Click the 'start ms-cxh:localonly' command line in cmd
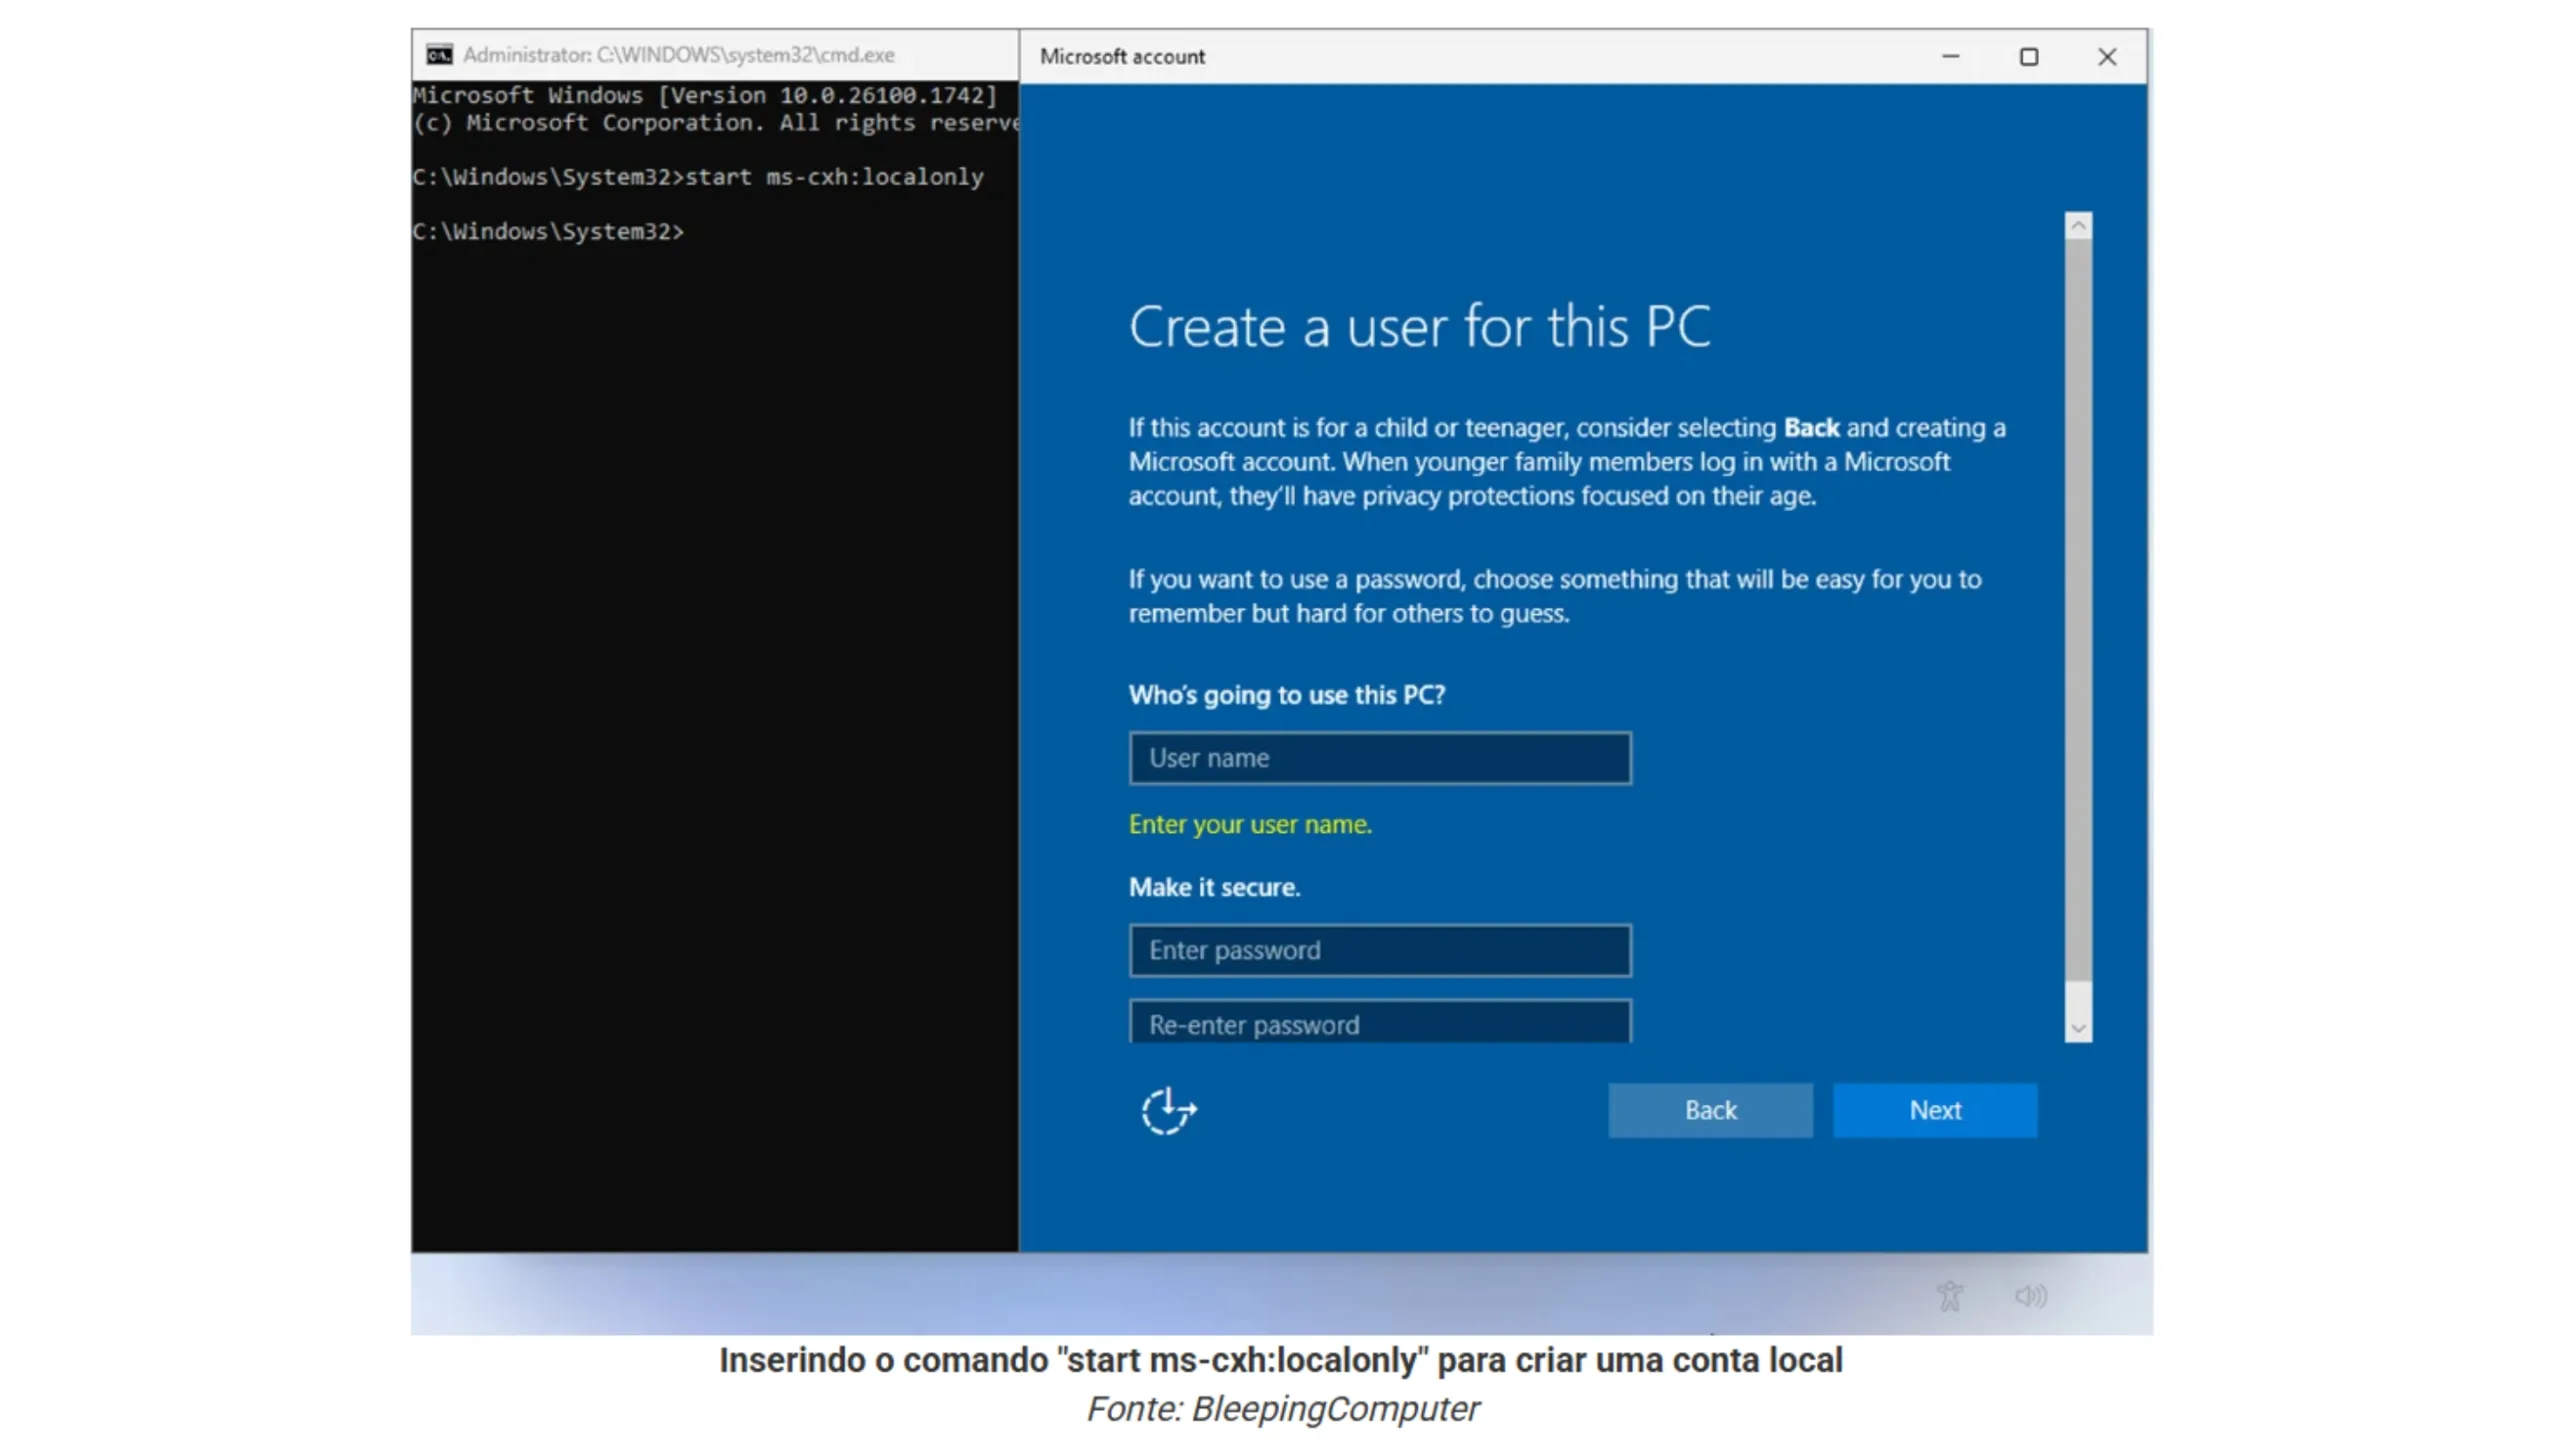2560x1440 pixels. click(x=698, y=177)
